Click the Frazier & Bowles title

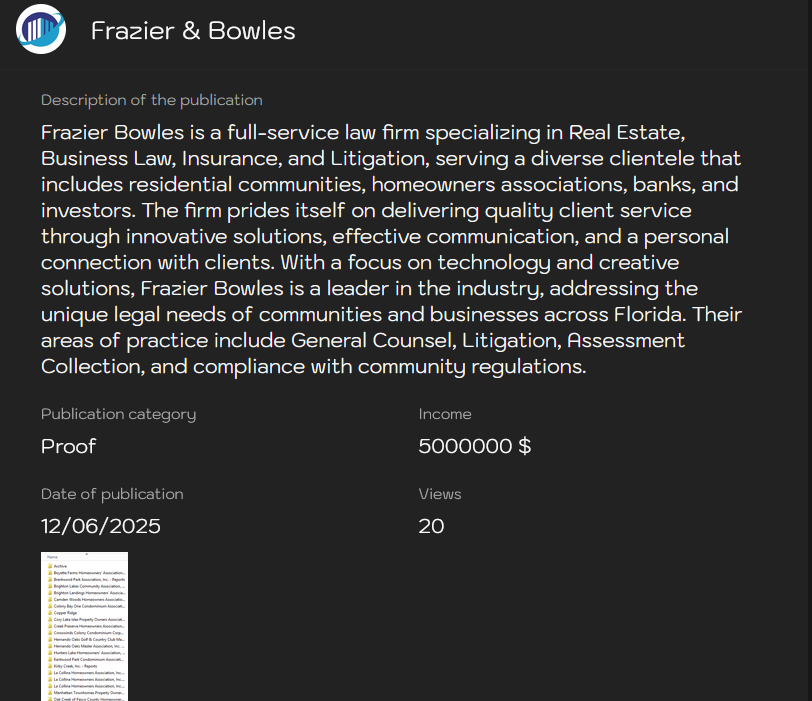(193, 31)
